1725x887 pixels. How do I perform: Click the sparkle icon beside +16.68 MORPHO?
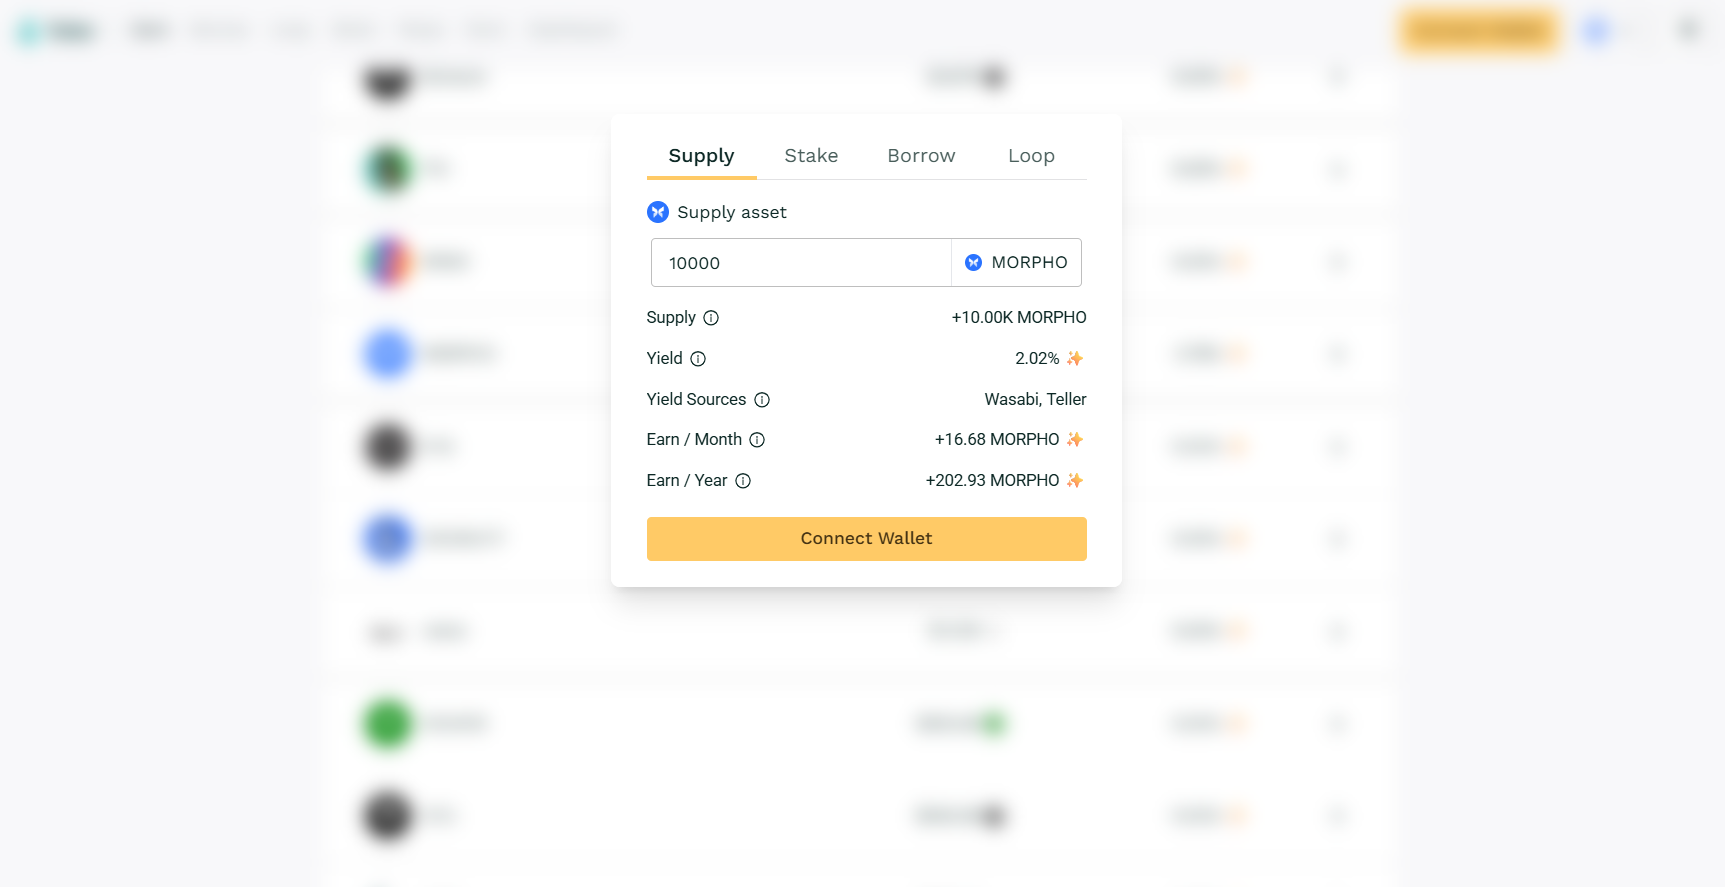pos(1075,439)
